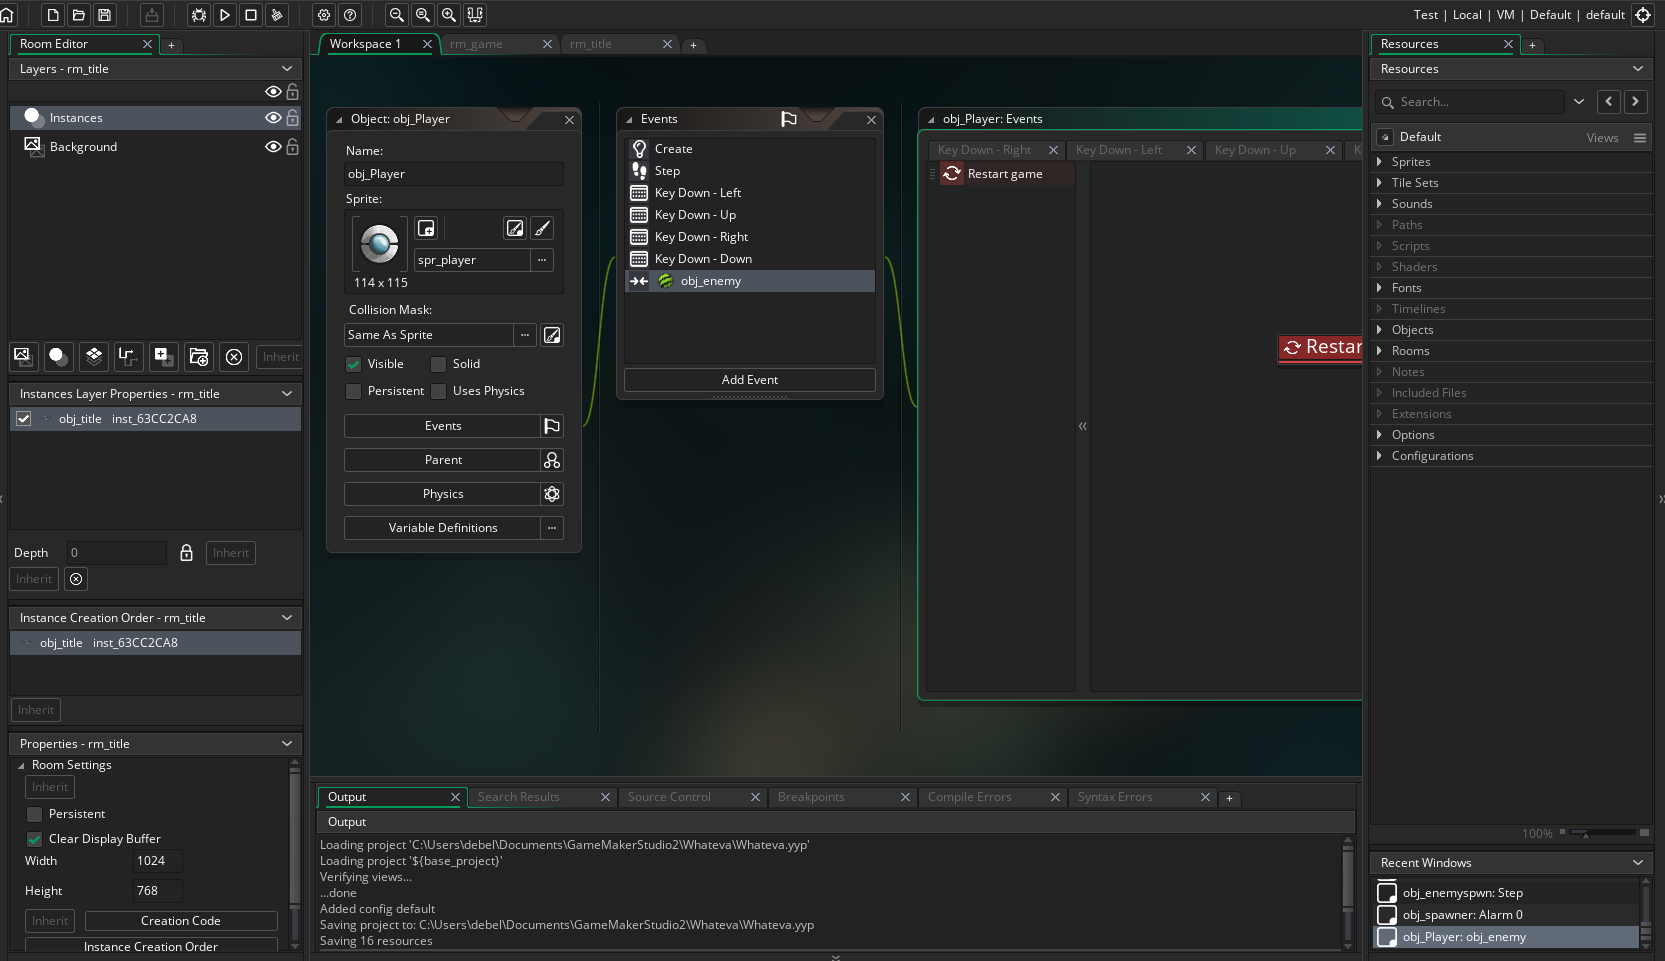The image size is (1665, 961).
Task: Delete selected layer with the cross icon
Action: (233, 357)
